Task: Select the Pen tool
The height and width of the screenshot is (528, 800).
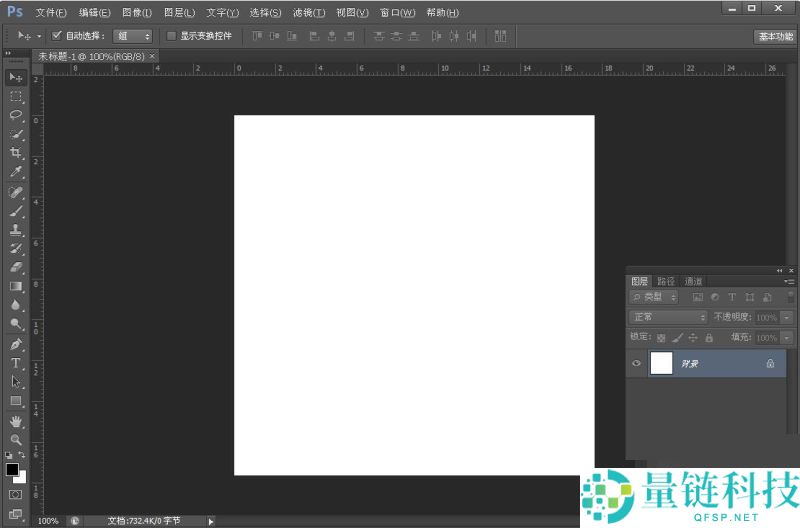Action: tap(16, 344)
